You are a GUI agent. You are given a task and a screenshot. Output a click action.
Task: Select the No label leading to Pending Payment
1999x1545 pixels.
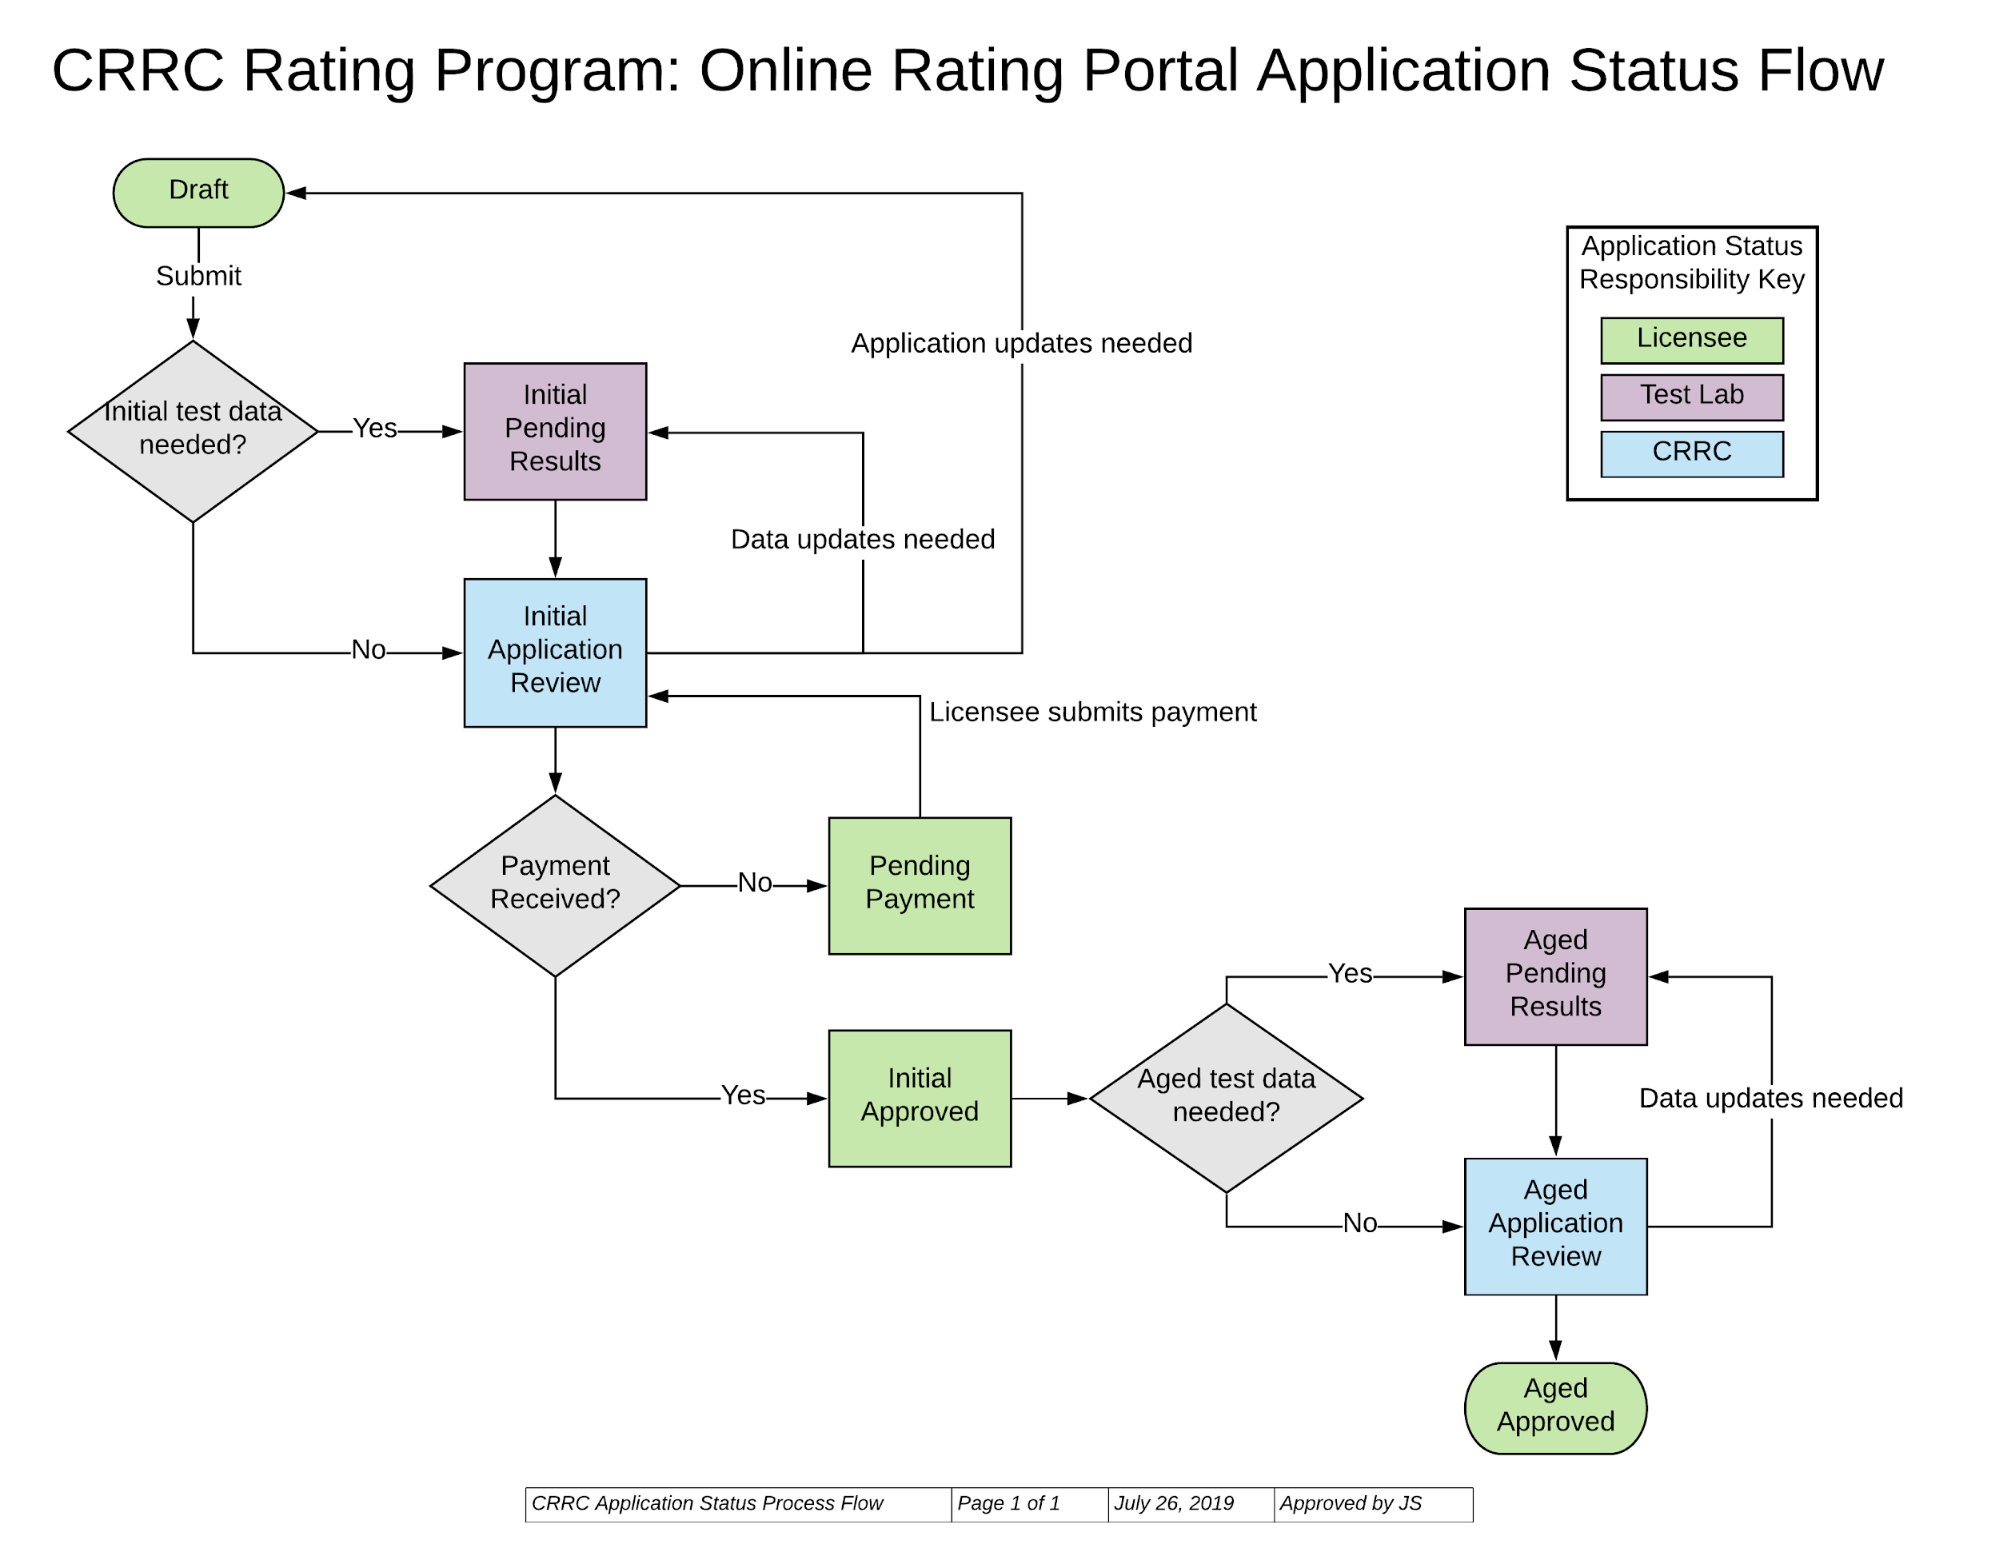(753, 884)
